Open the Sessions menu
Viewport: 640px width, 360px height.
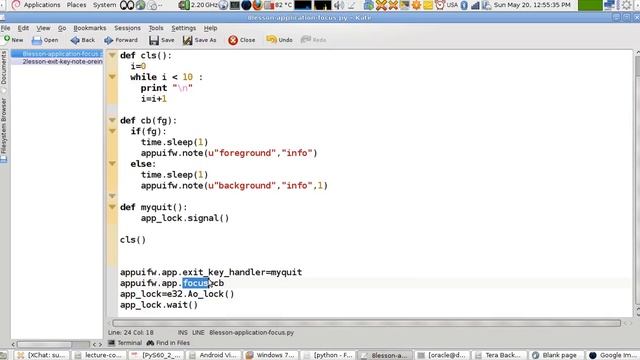click(x=127, y=28)
